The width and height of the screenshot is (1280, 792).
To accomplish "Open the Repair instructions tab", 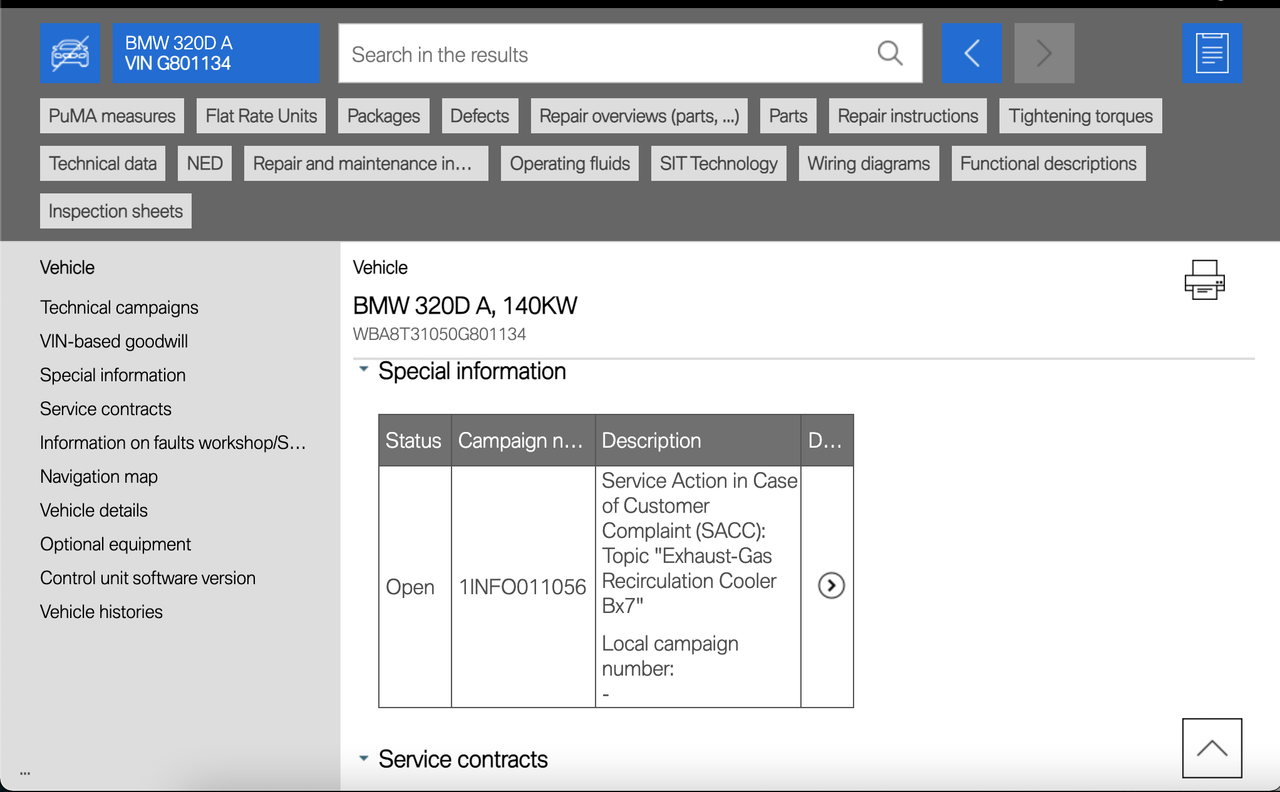I will (908, 116).
